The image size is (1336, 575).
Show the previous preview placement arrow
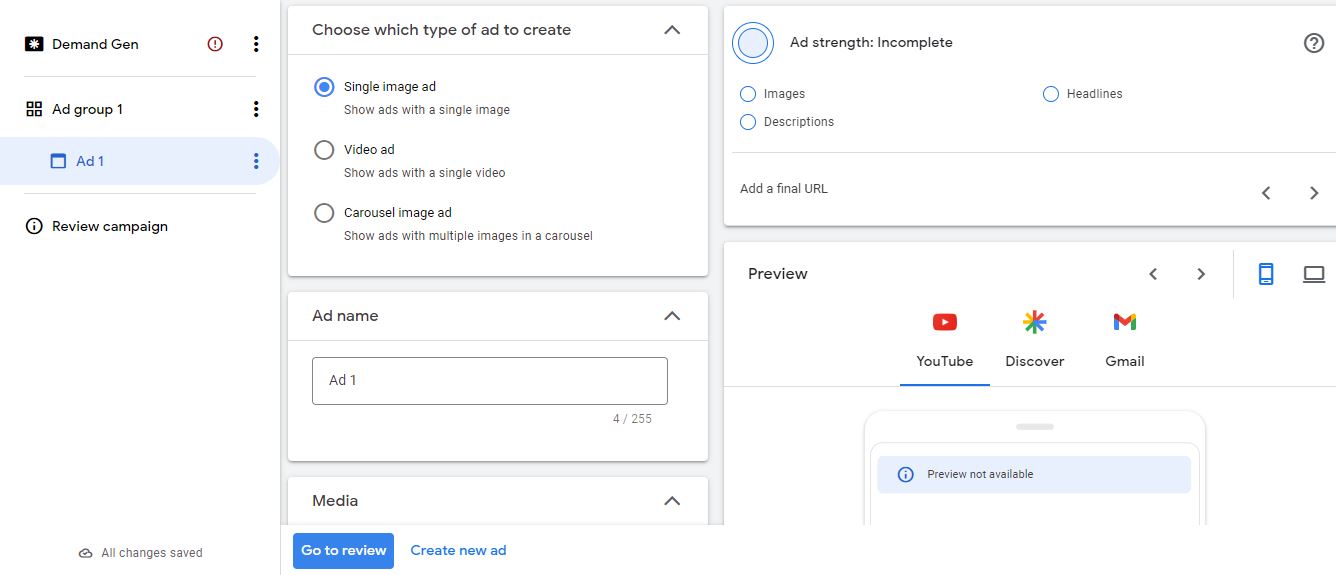click(x=1153, y=274)
